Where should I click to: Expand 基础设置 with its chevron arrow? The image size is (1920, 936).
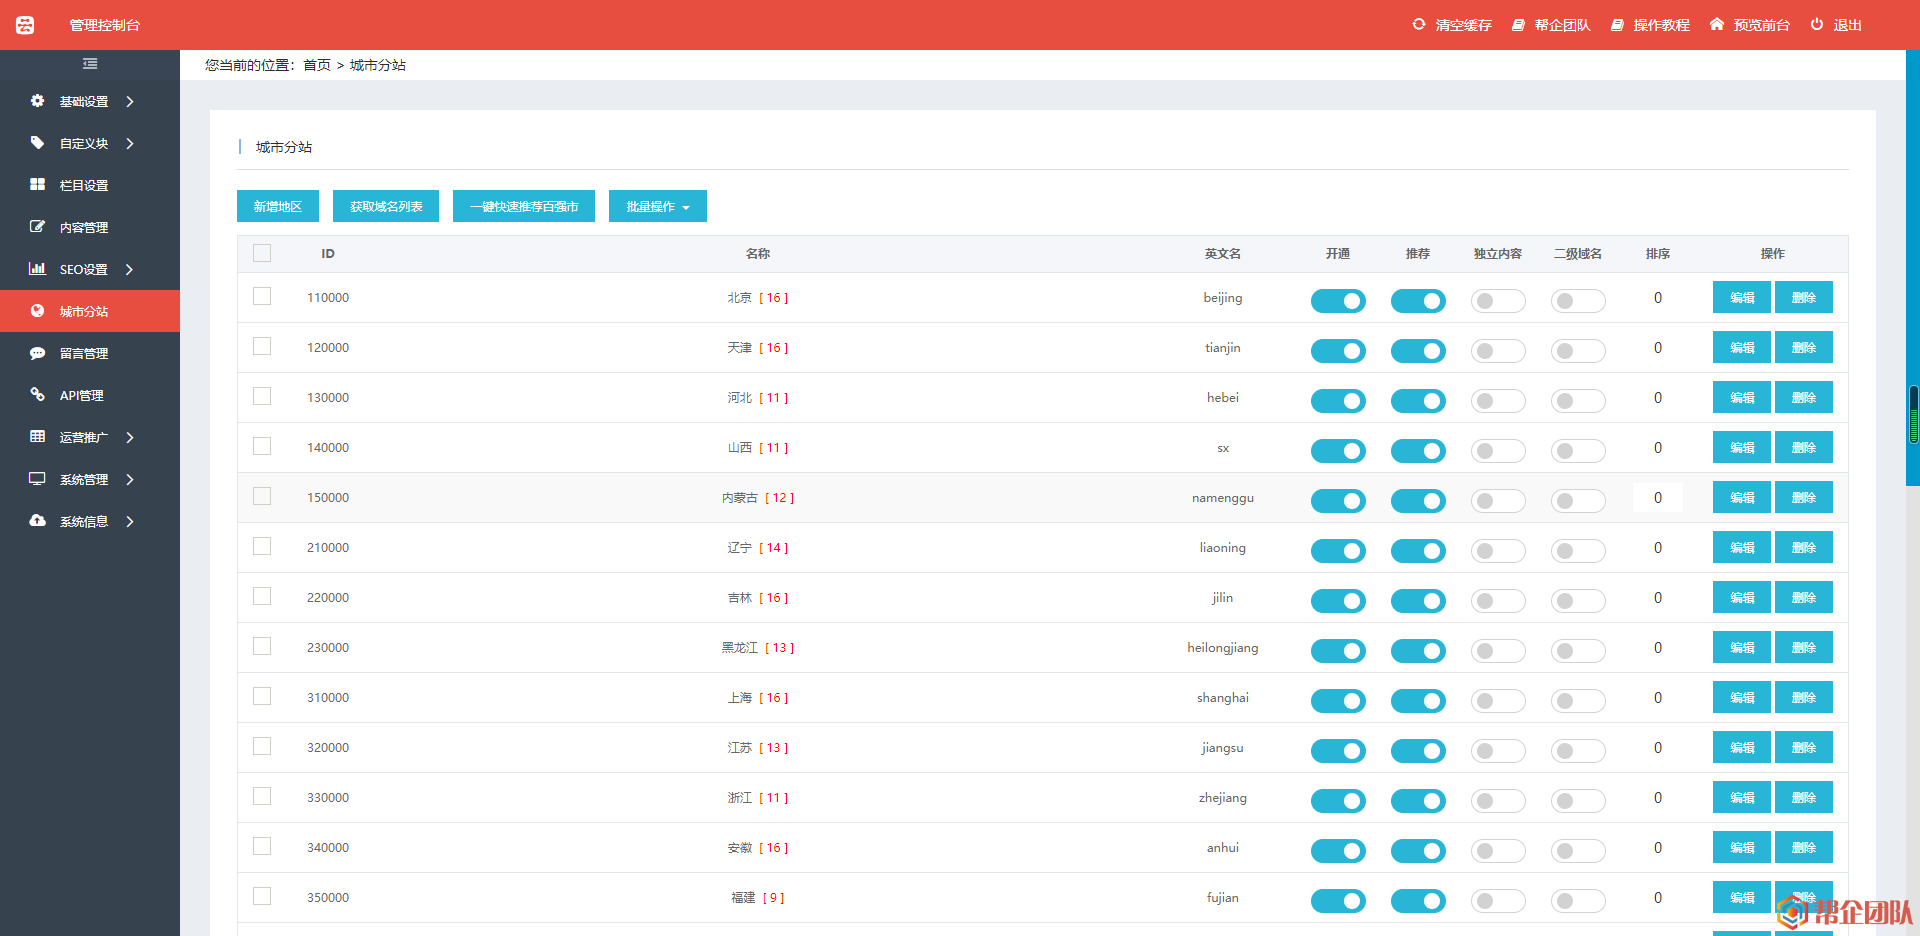(x=130, y=102)
